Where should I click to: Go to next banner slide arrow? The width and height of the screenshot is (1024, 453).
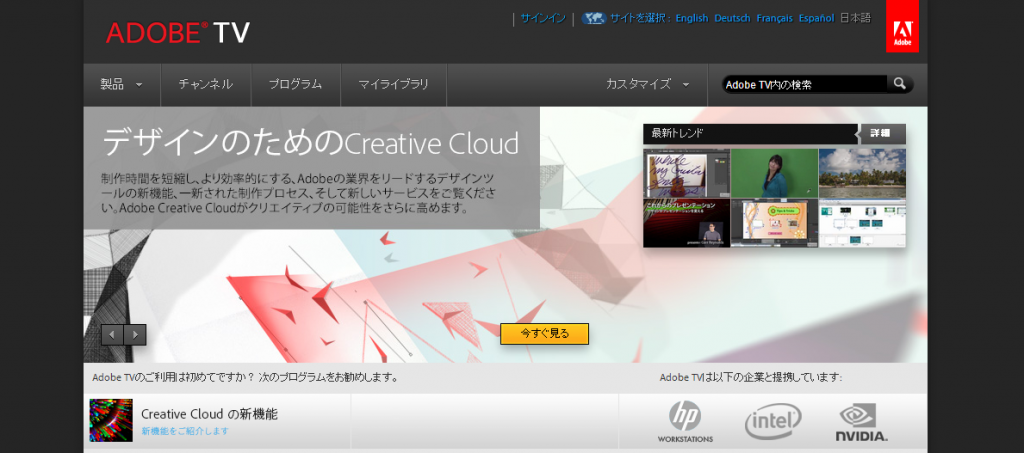[x=135, y=335]
